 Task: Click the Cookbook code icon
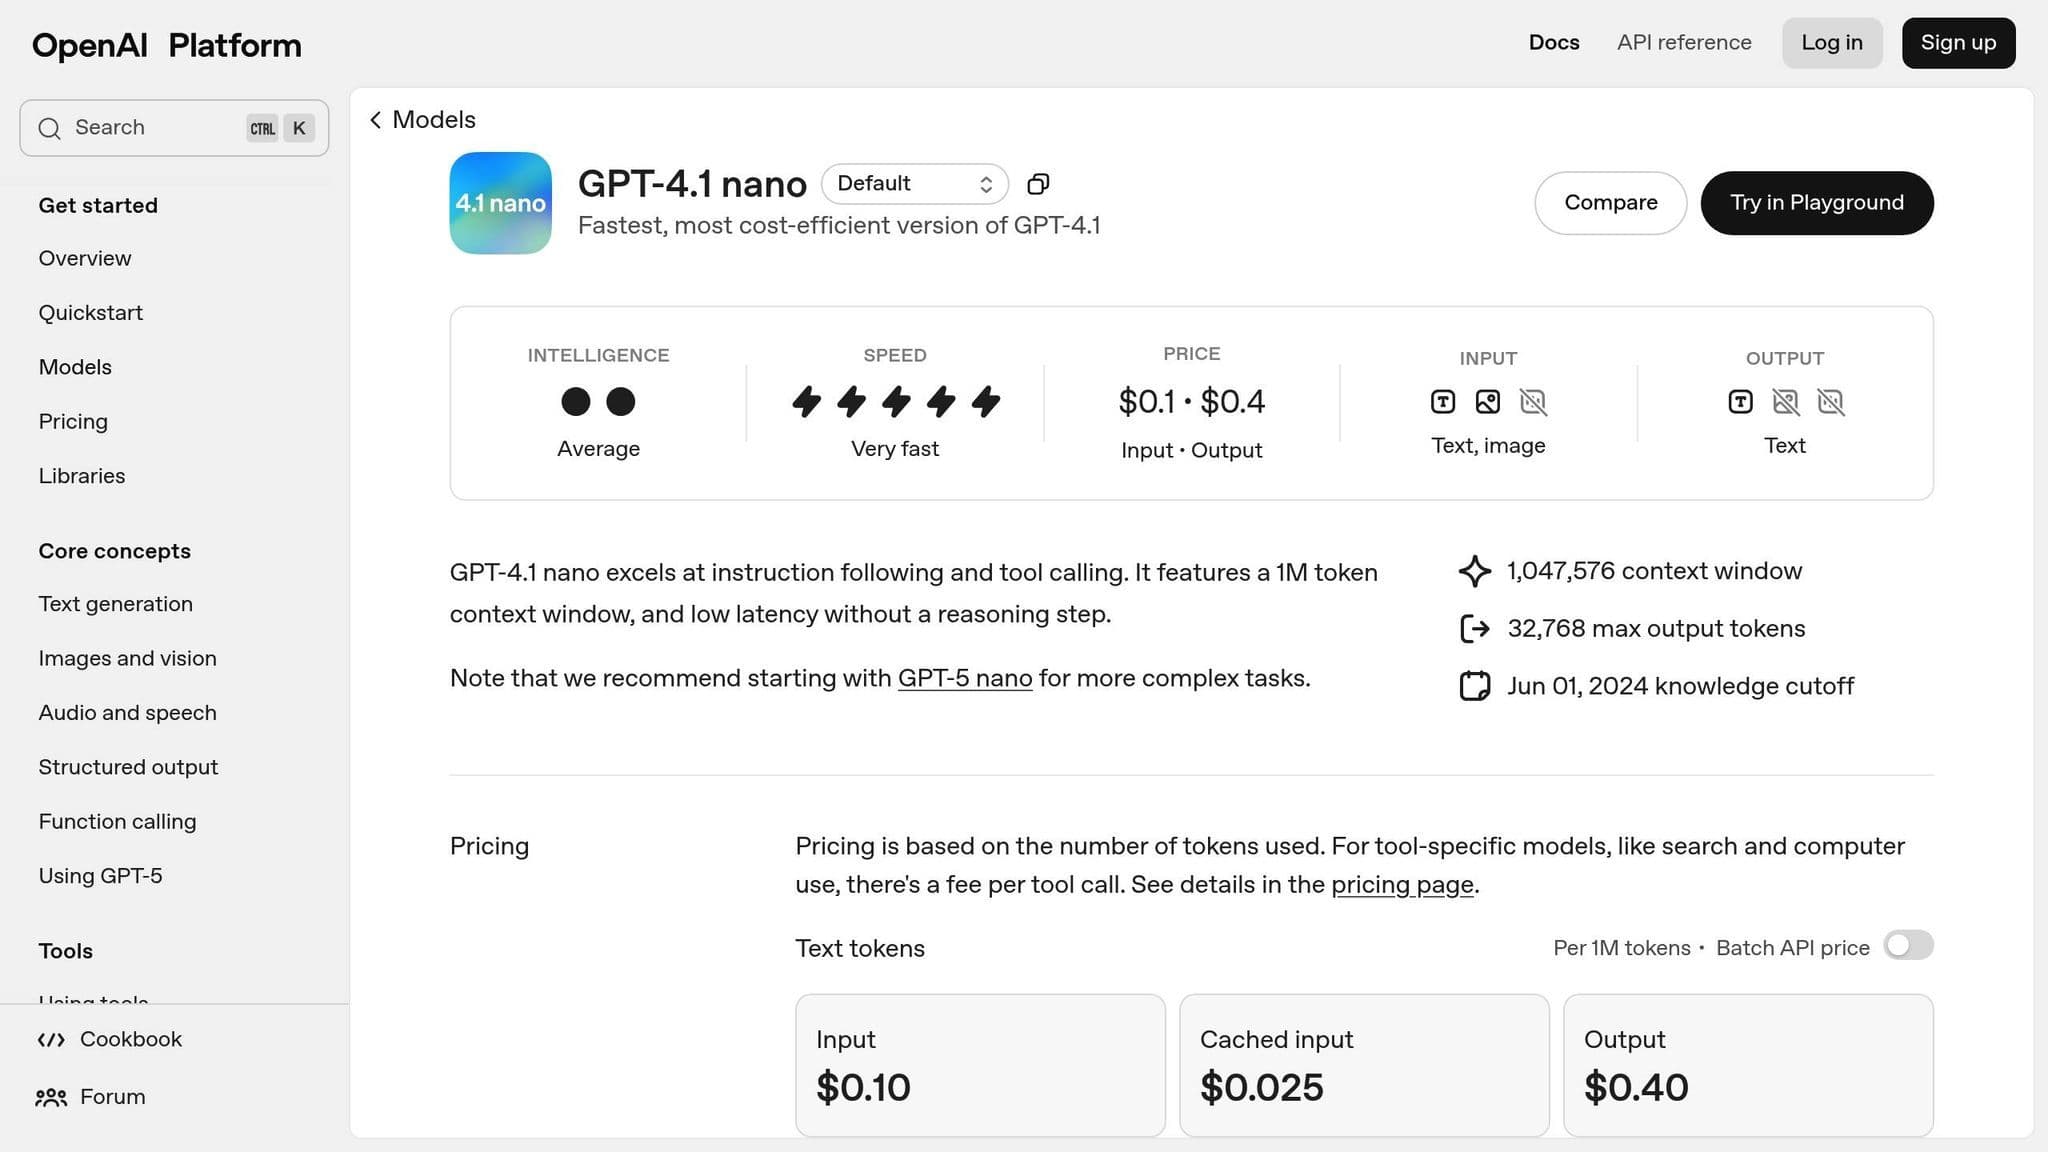click(x=51, y=1040)
